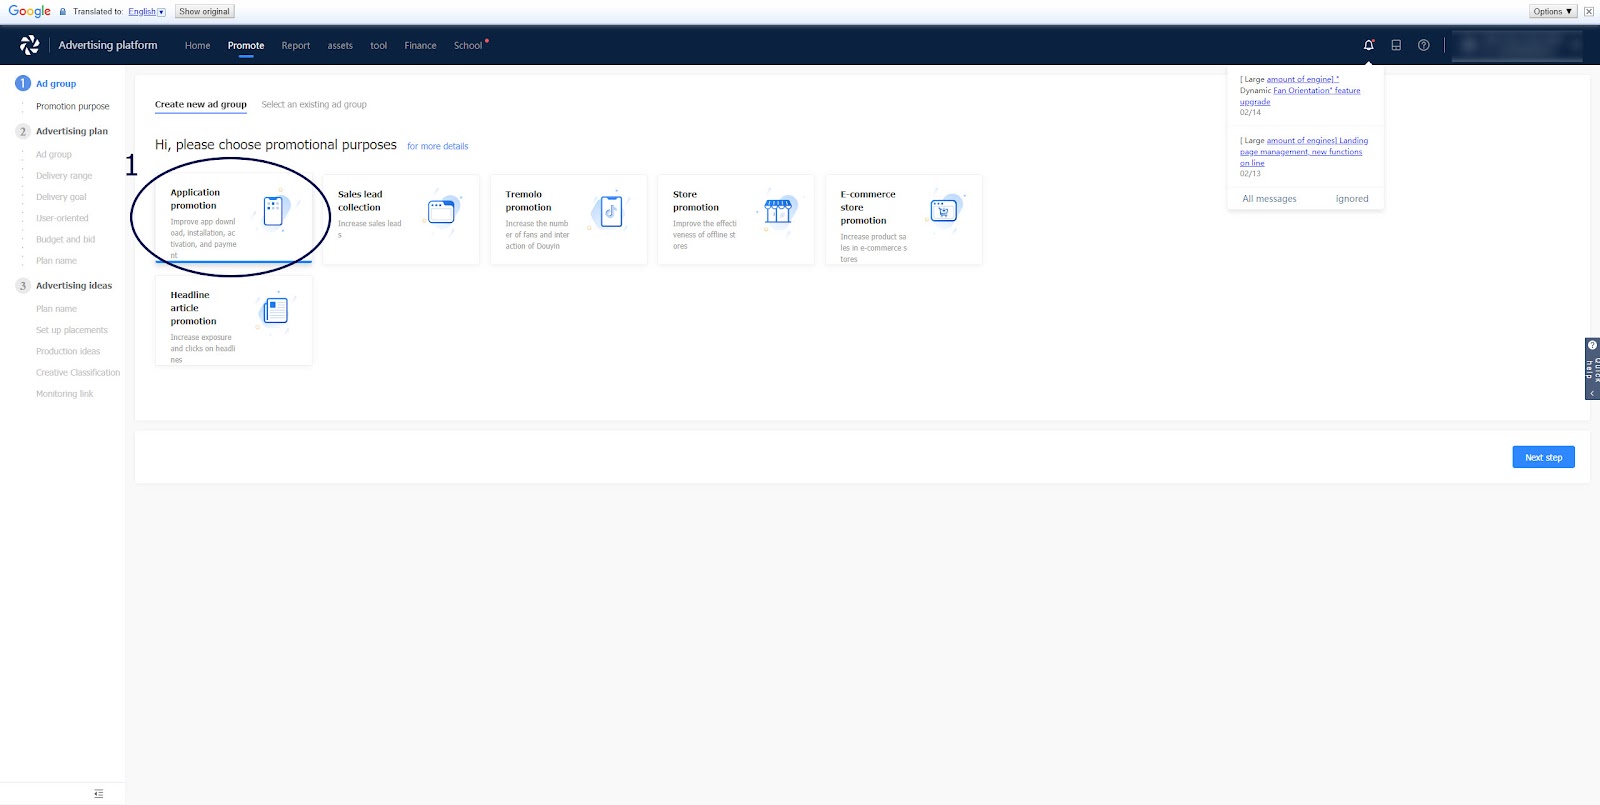Open the School menu
The image size is (1600, 805).
[468, 46]
